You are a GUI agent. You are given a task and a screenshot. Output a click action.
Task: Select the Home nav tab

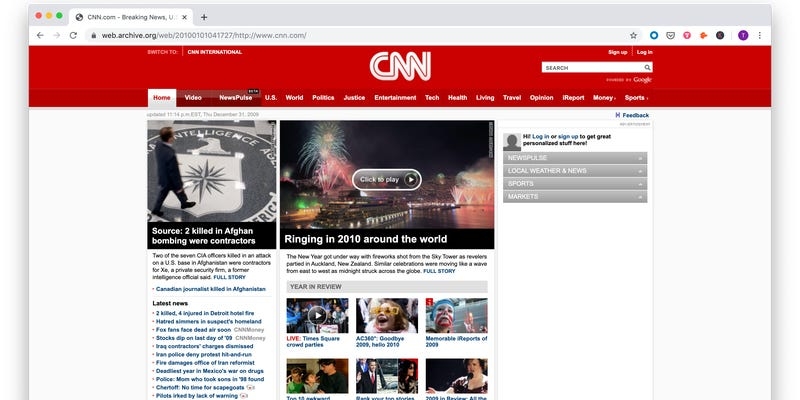coord(162,98)
